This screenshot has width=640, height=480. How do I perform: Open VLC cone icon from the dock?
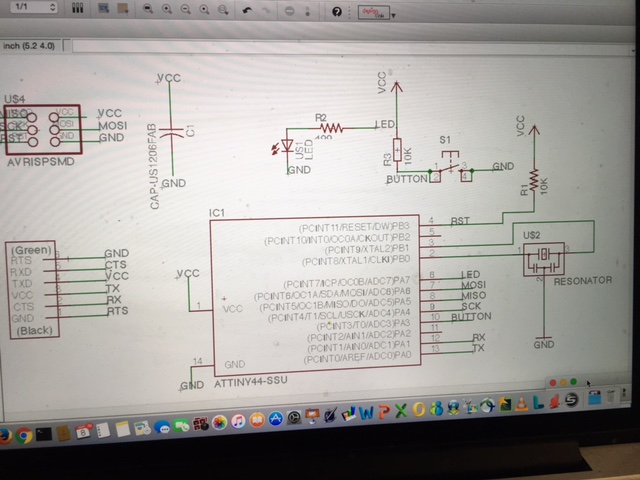click(x=521, y=403)
